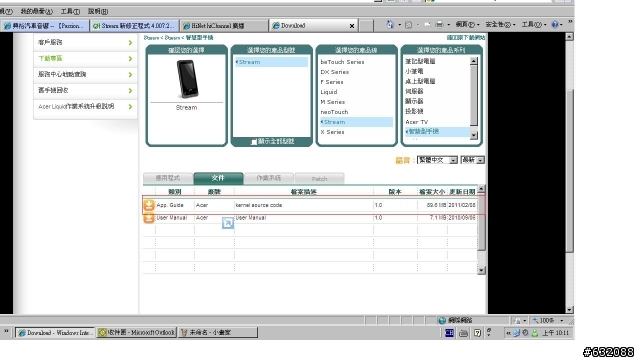
Task: Open the 網頁(P) command bar menu
Action: pyautogui.click(x=467, y=25)
